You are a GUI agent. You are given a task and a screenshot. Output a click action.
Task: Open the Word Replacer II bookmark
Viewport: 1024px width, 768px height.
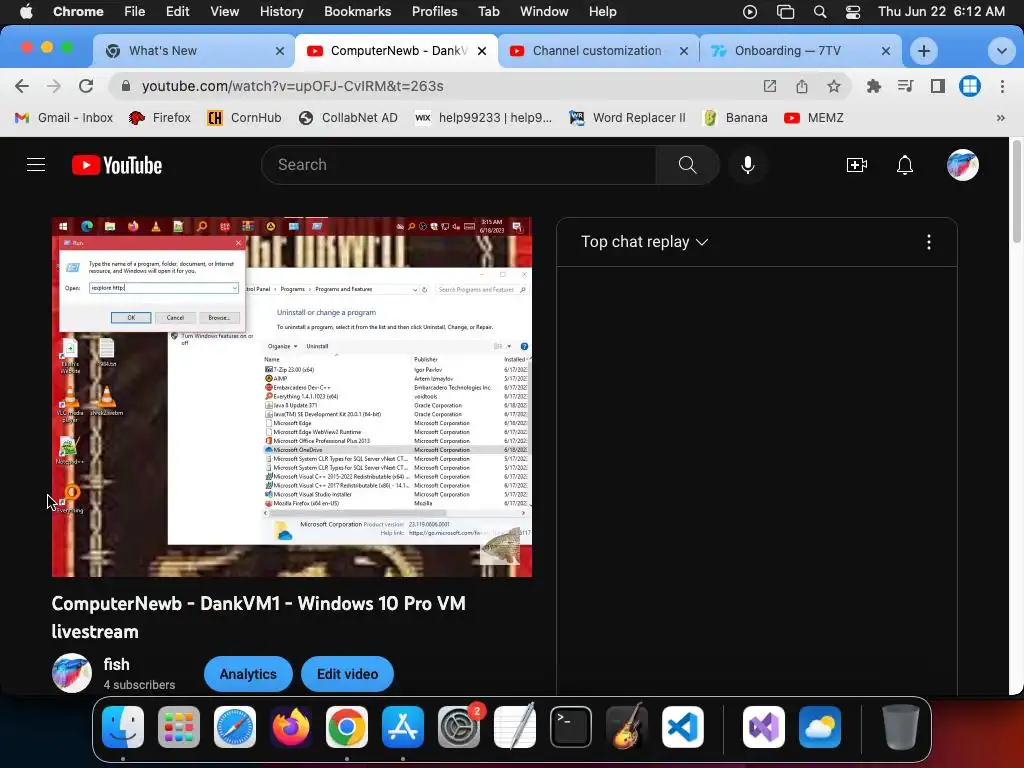pos(627,118)
